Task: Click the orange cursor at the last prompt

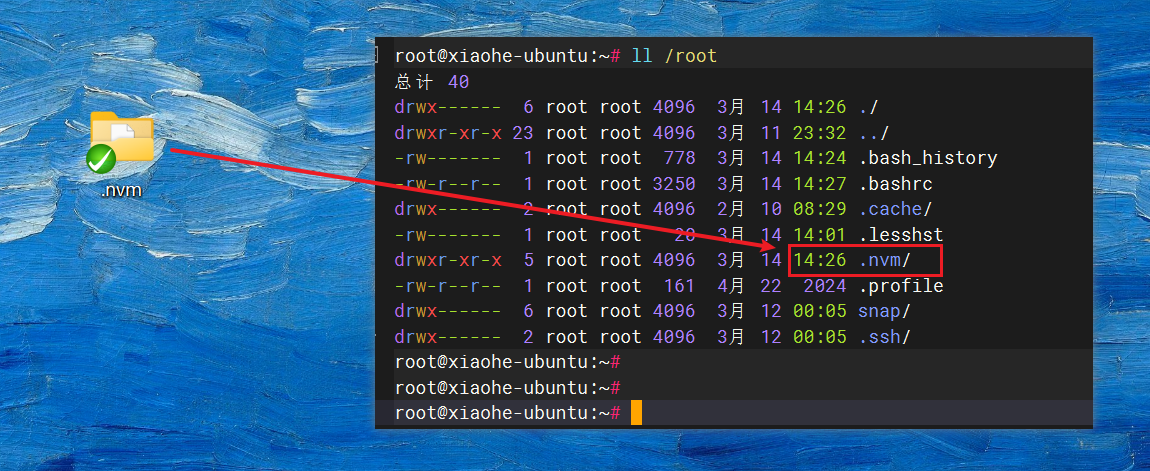Action: 636,413
